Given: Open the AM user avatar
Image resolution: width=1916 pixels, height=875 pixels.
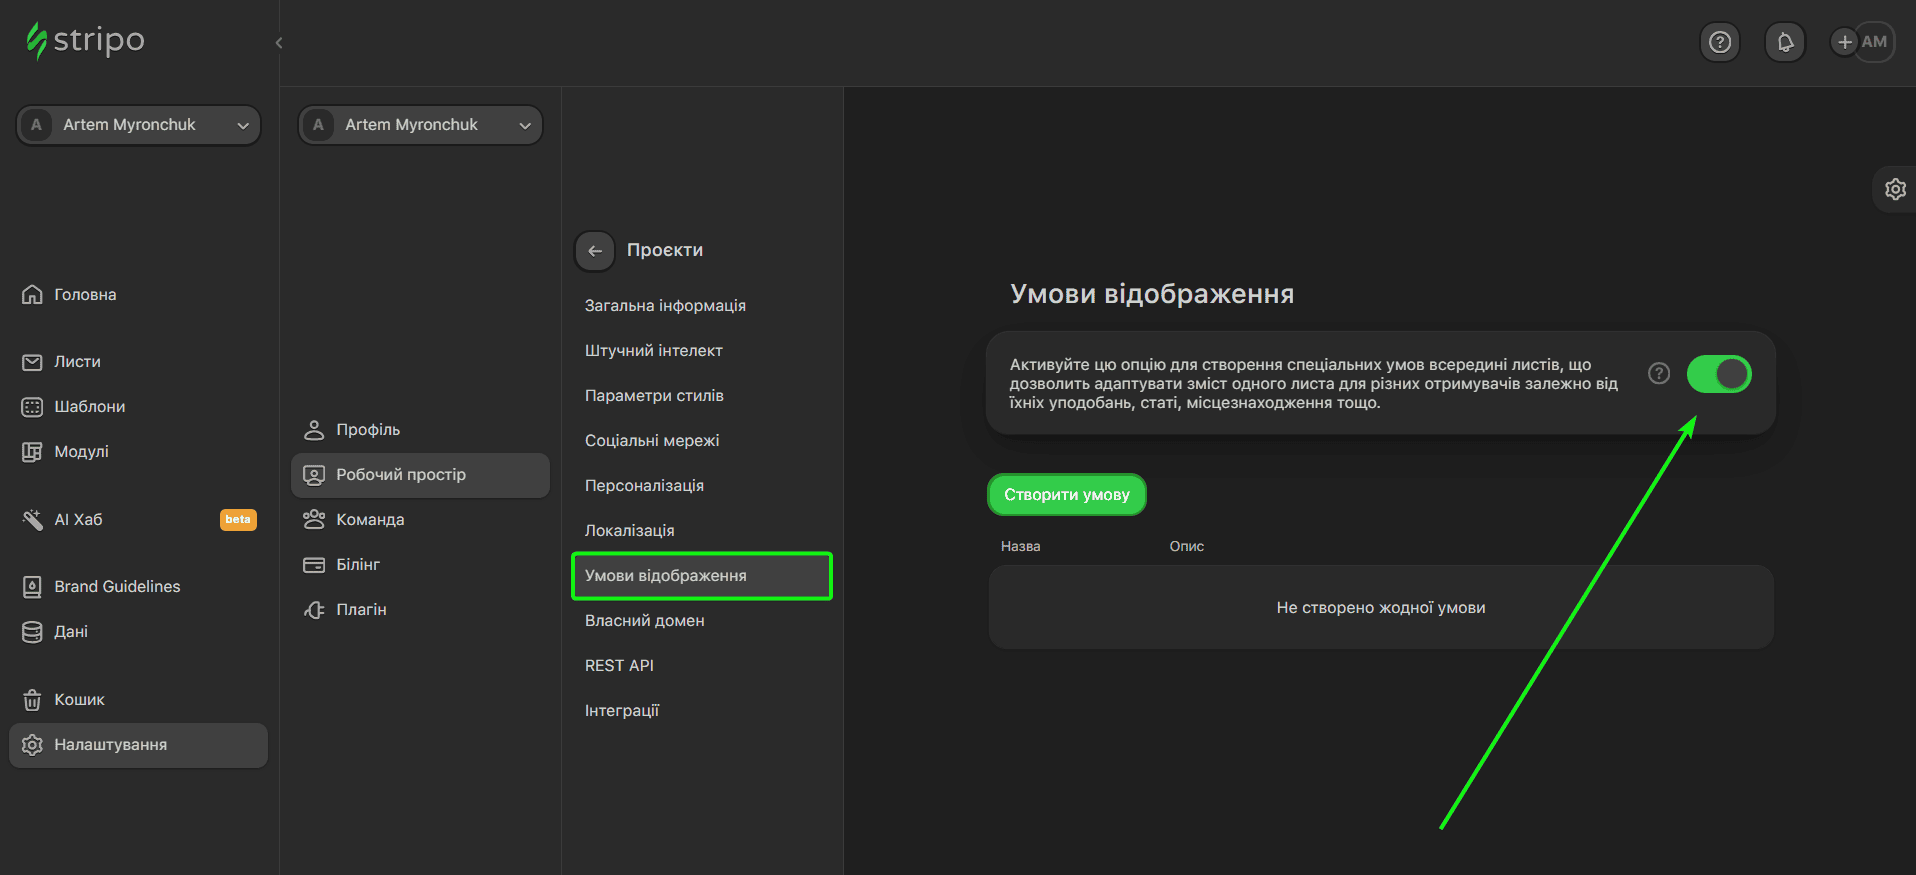Looking at the screenshot, I should pos(1875,42).
